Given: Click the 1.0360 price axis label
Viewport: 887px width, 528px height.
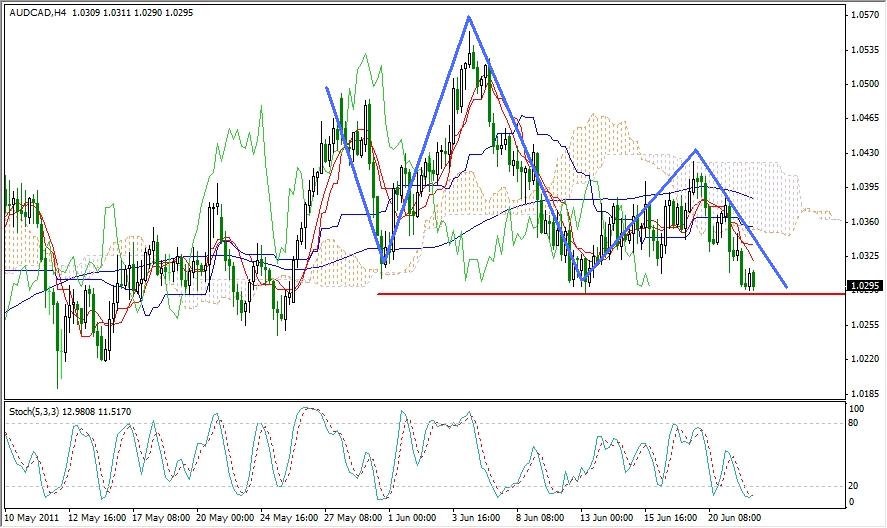Looking at the screenshot, I should tap(864, 221).
